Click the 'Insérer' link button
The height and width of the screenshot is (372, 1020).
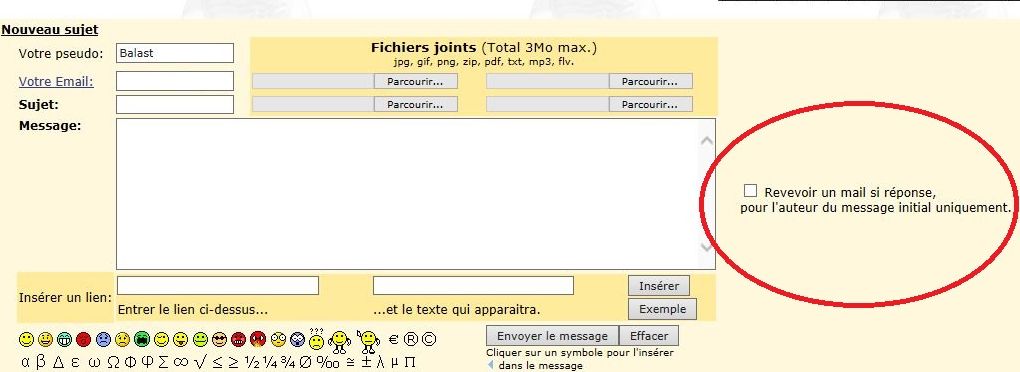click(x=659, y=286)
